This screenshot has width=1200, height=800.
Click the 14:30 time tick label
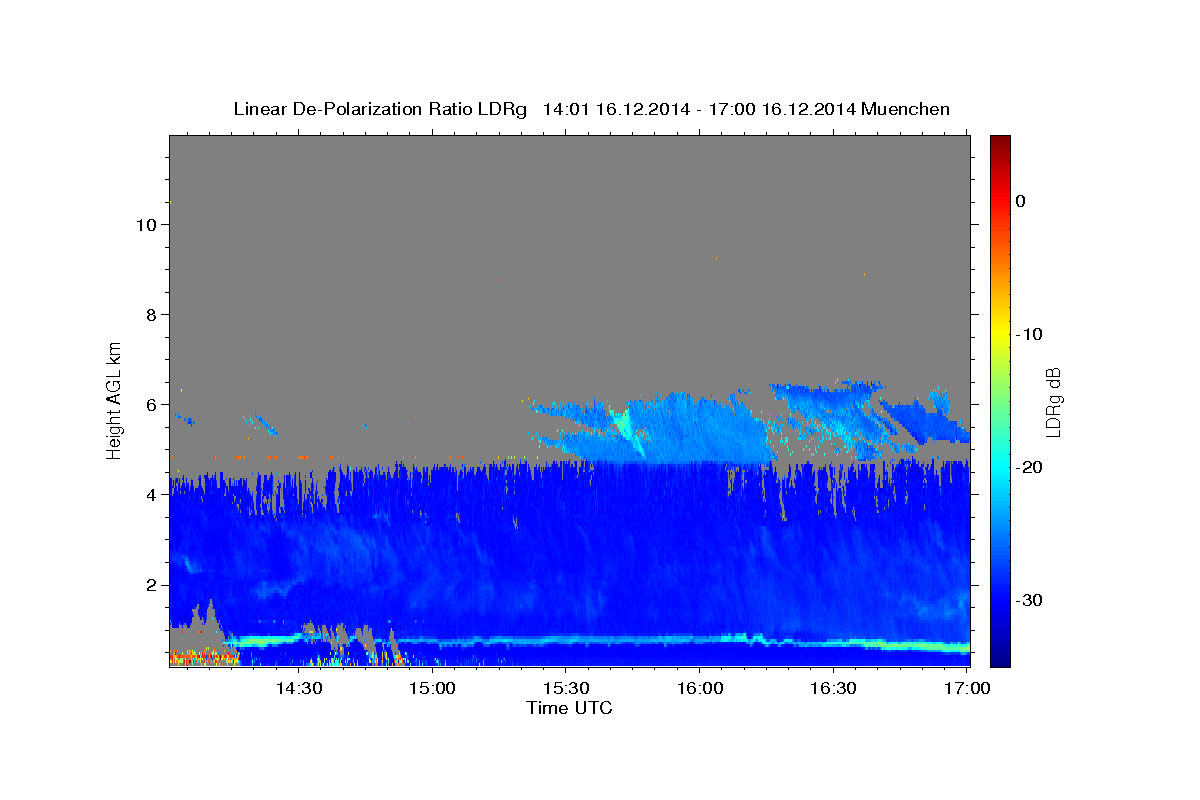click(x=298, y=689)
